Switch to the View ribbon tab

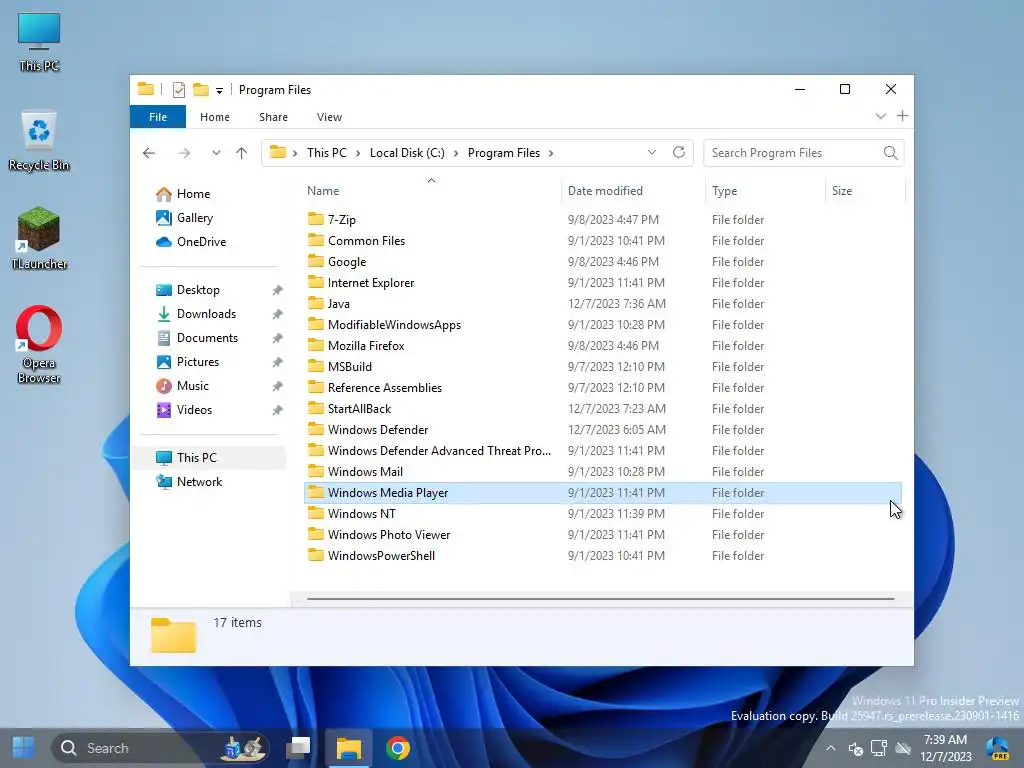point(329,117)
